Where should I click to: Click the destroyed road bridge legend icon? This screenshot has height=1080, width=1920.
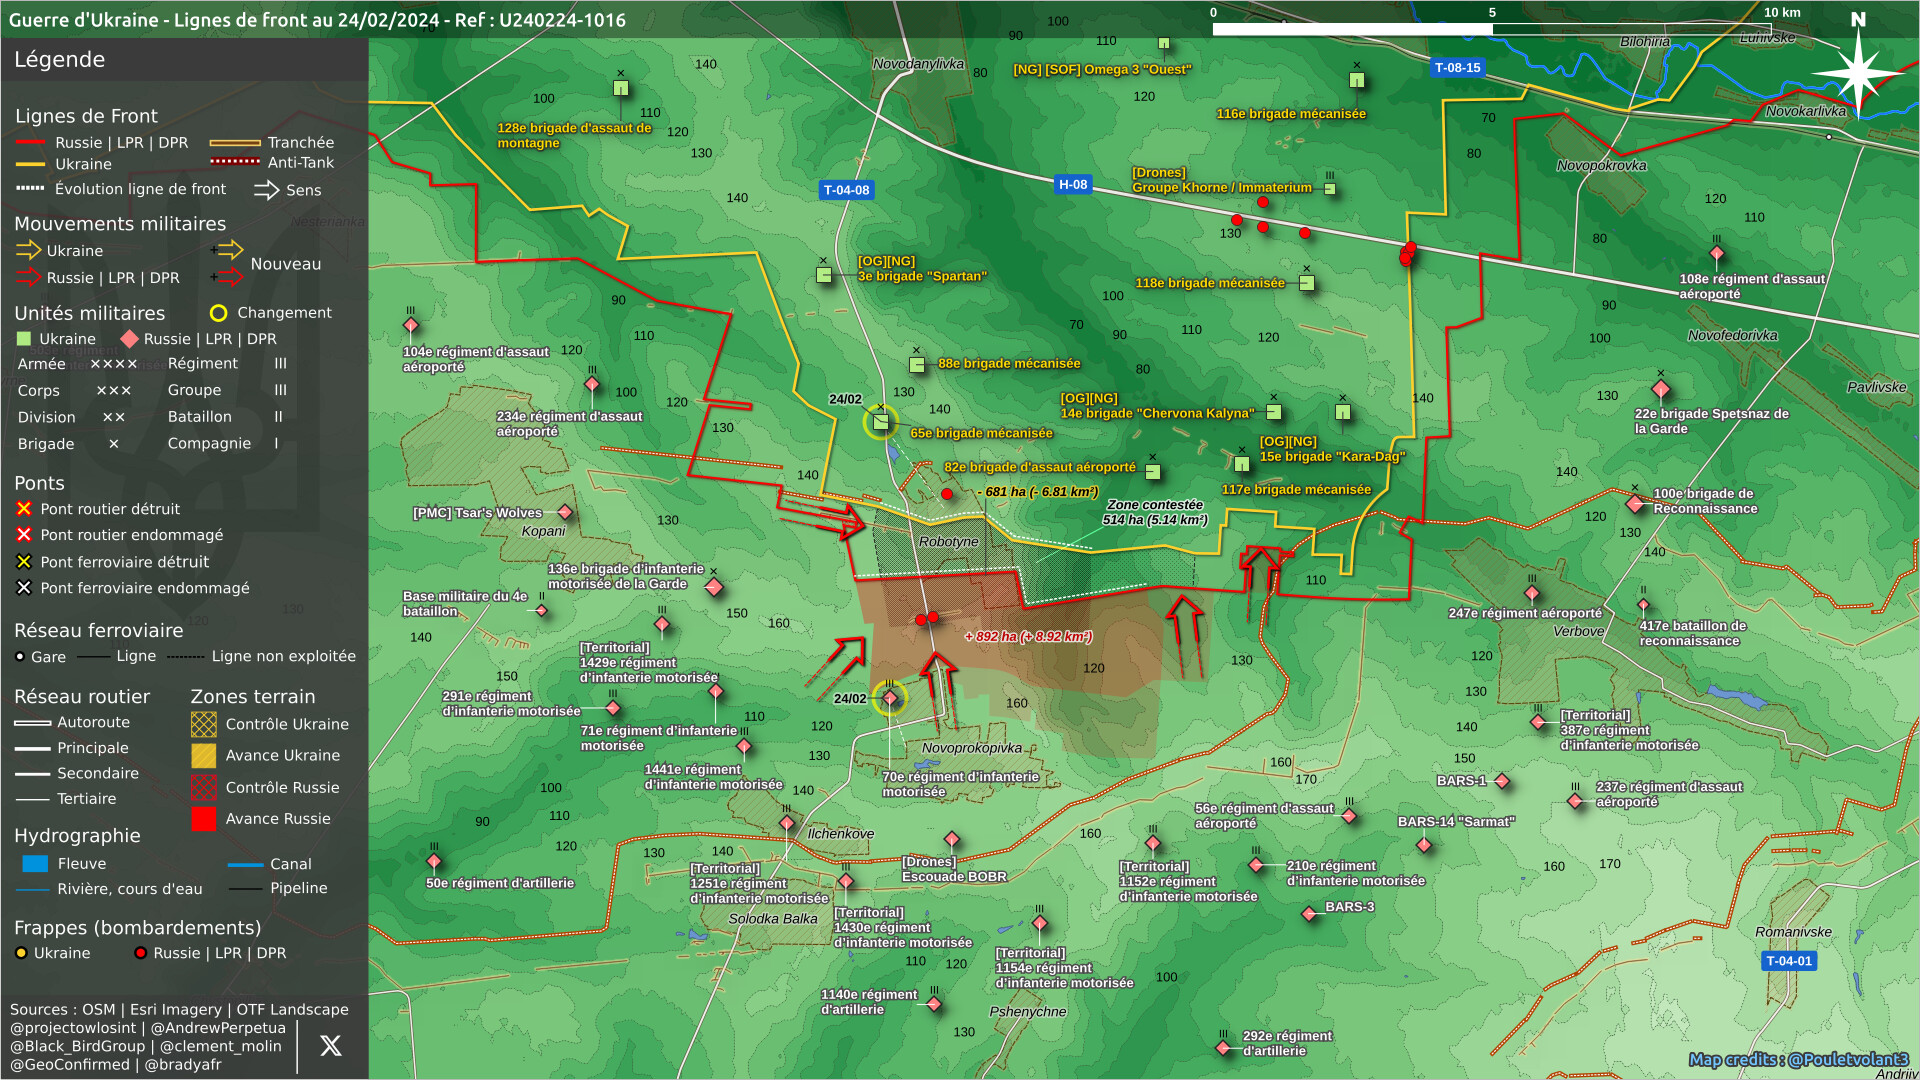tap(24, 509)
